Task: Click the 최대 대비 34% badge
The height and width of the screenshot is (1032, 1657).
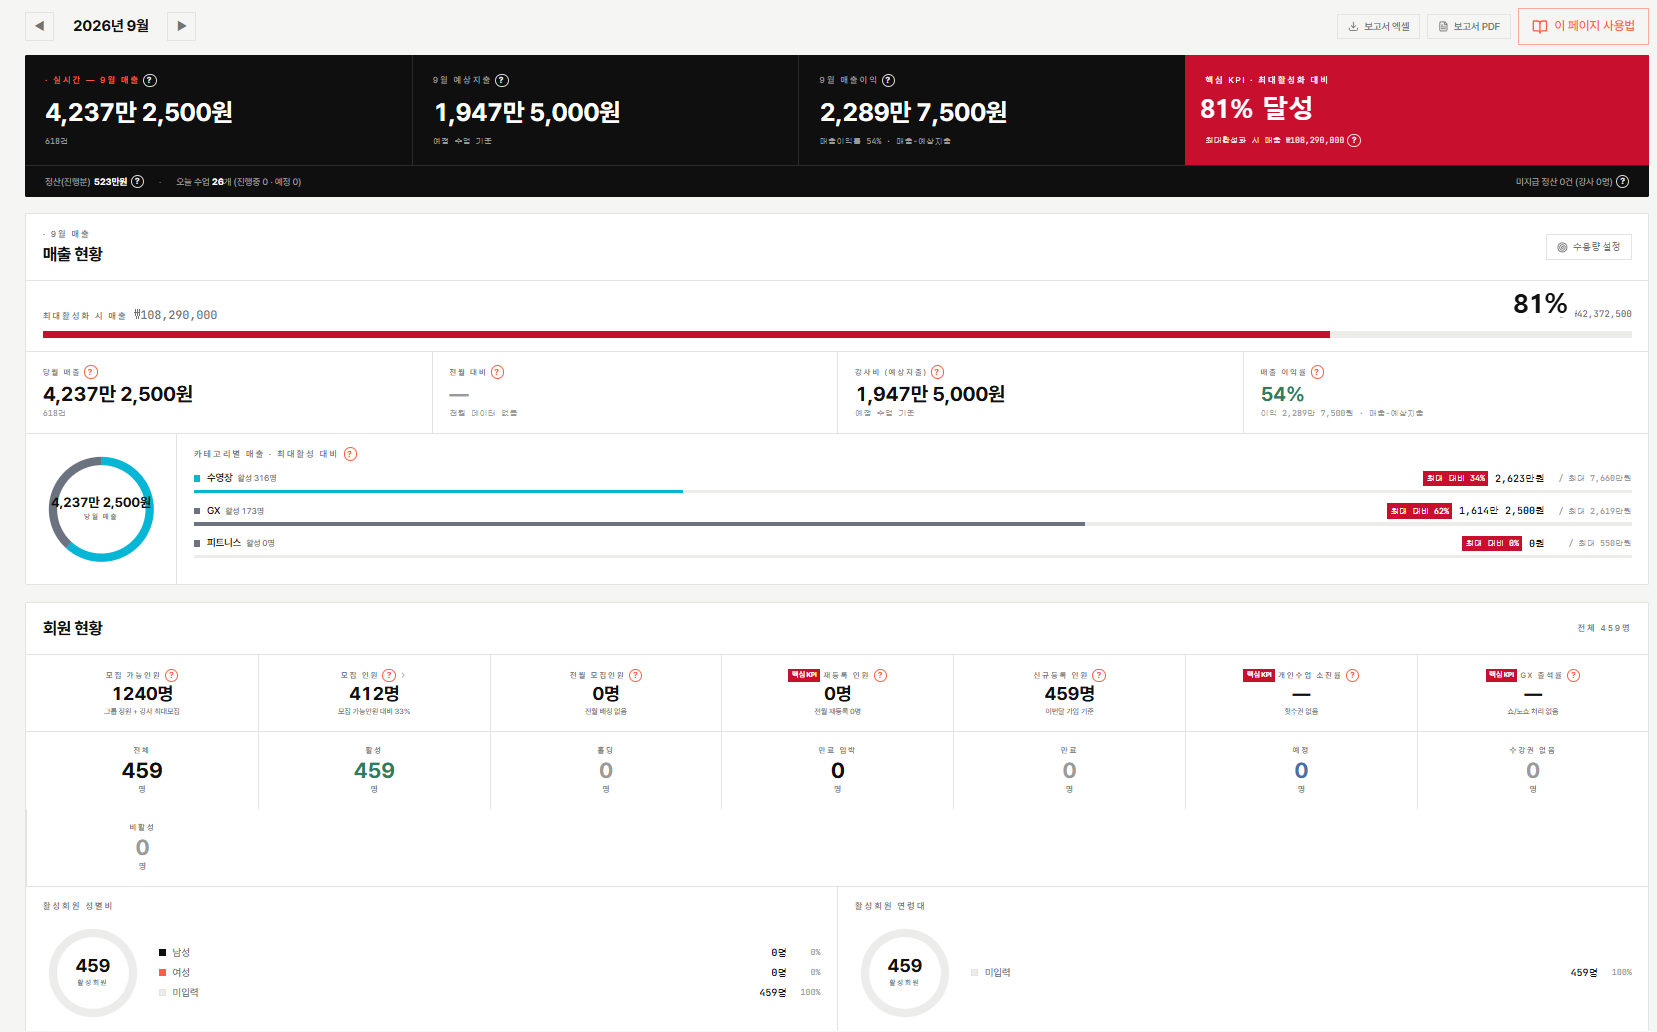Action: [x=1455, y=478]
